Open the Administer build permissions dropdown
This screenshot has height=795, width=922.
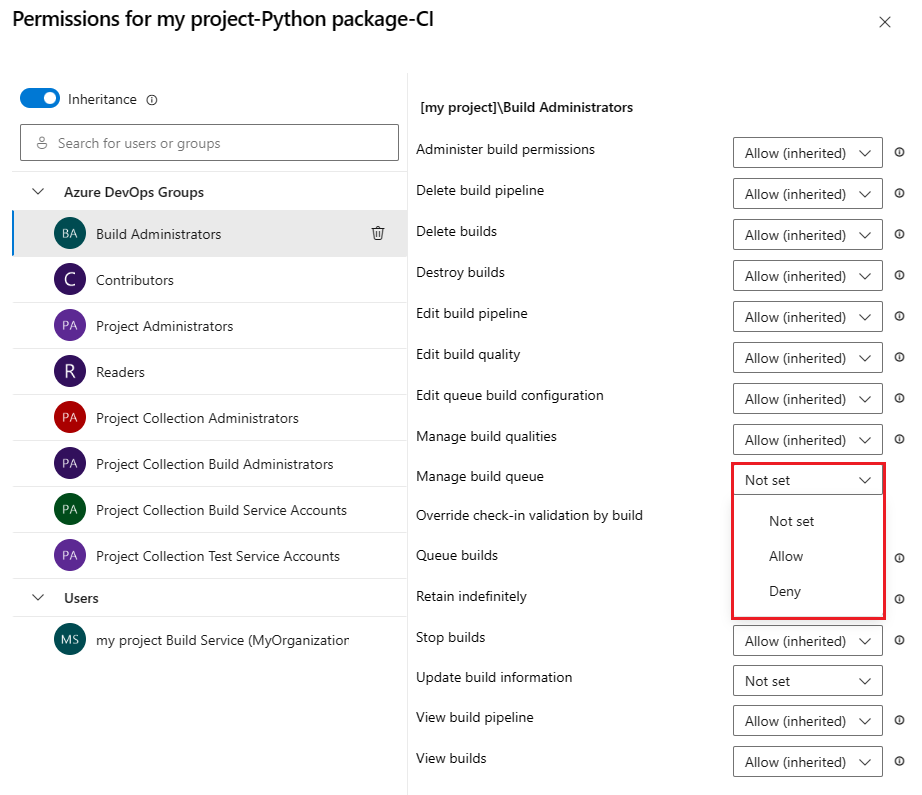[807, 153]
